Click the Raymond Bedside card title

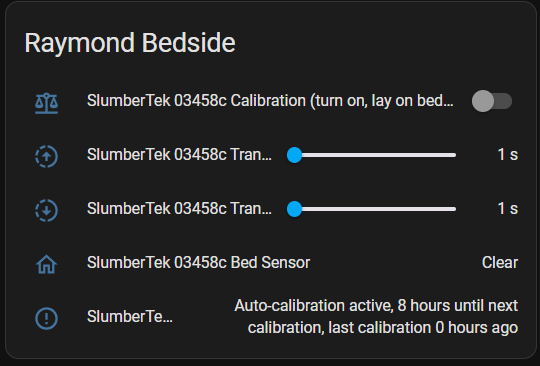click(130, 43)
